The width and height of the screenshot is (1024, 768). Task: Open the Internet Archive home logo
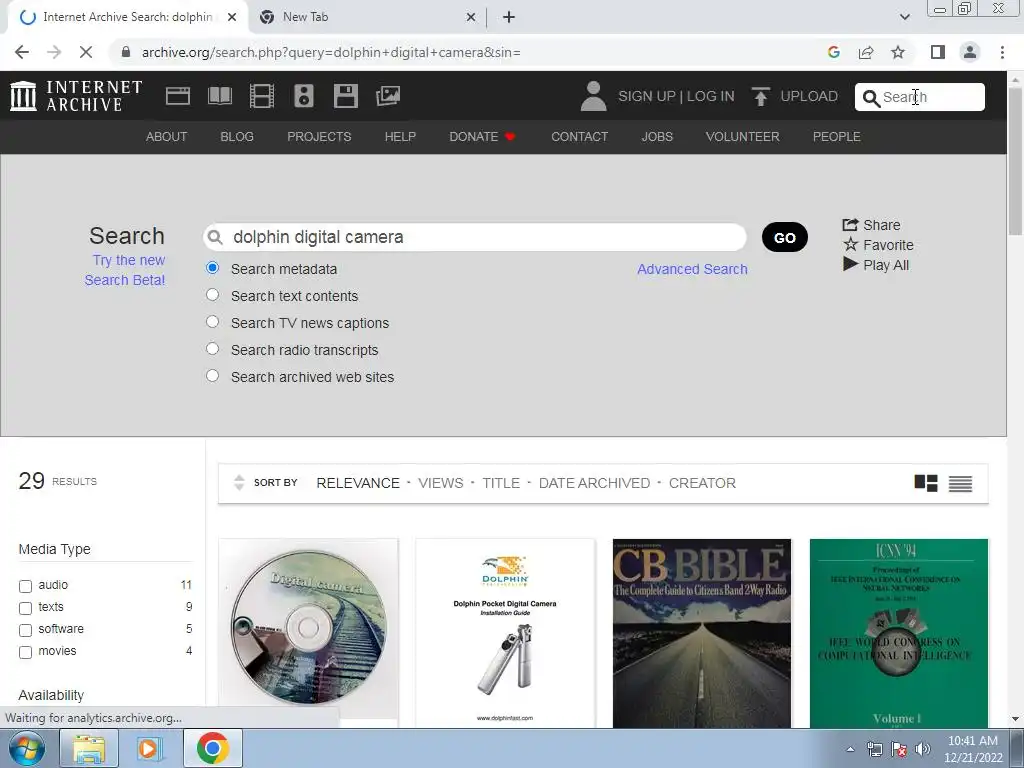[76, 96]
